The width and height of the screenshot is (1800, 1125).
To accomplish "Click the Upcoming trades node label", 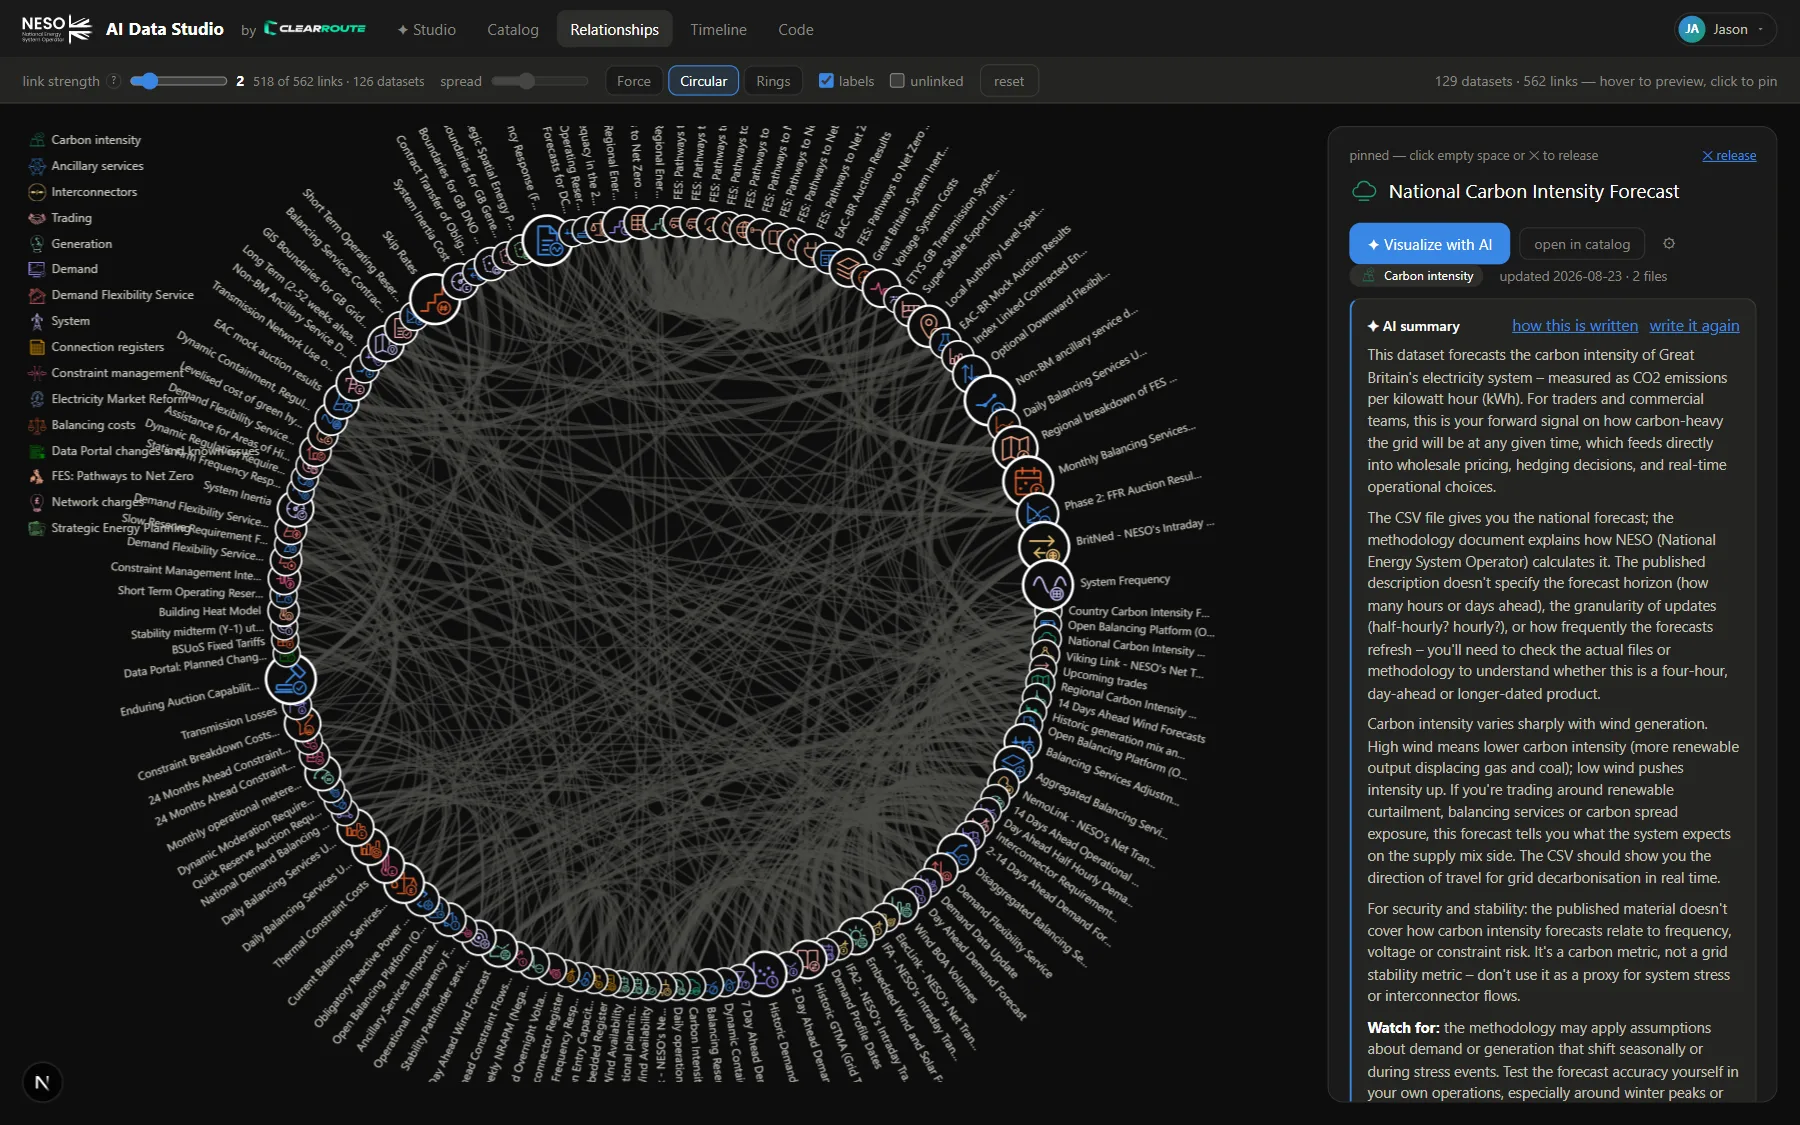I will click(1104, 679).
